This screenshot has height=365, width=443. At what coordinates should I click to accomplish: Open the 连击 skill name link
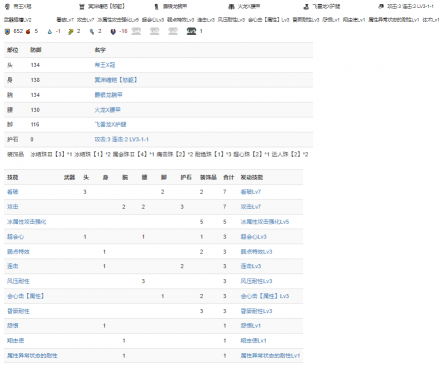click(13, 266)
